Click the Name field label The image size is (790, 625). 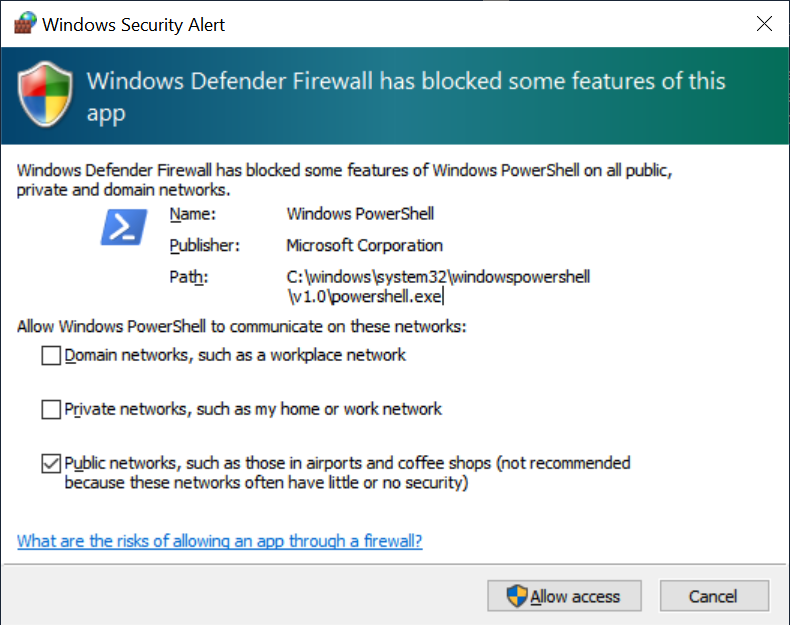[192, 214]
